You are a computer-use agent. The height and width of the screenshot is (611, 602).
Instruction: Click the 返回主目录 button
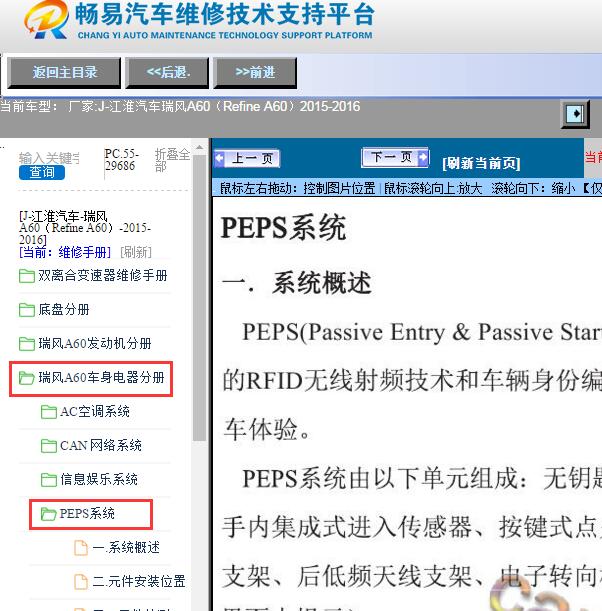point(64,72)
